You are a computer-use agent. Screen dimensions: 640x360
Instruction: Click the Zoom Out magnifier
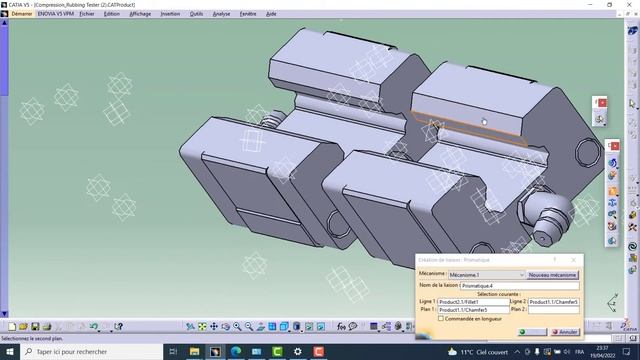tap(249, 327)
